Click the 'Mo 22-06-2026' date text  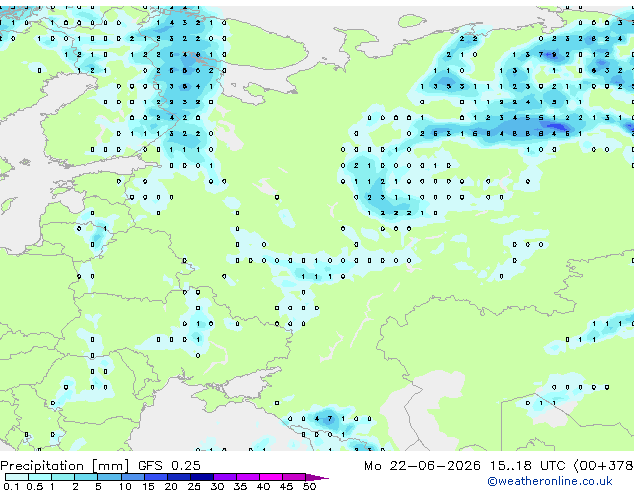(423, 466)
